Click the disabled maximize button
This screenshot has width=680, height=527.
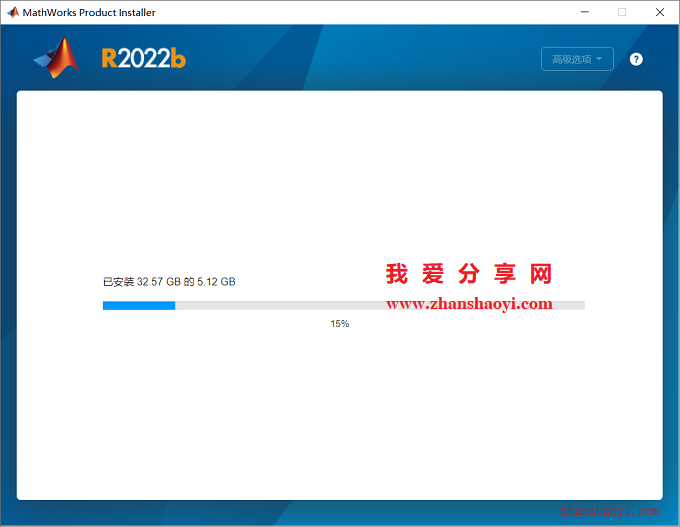coord(622,12)
